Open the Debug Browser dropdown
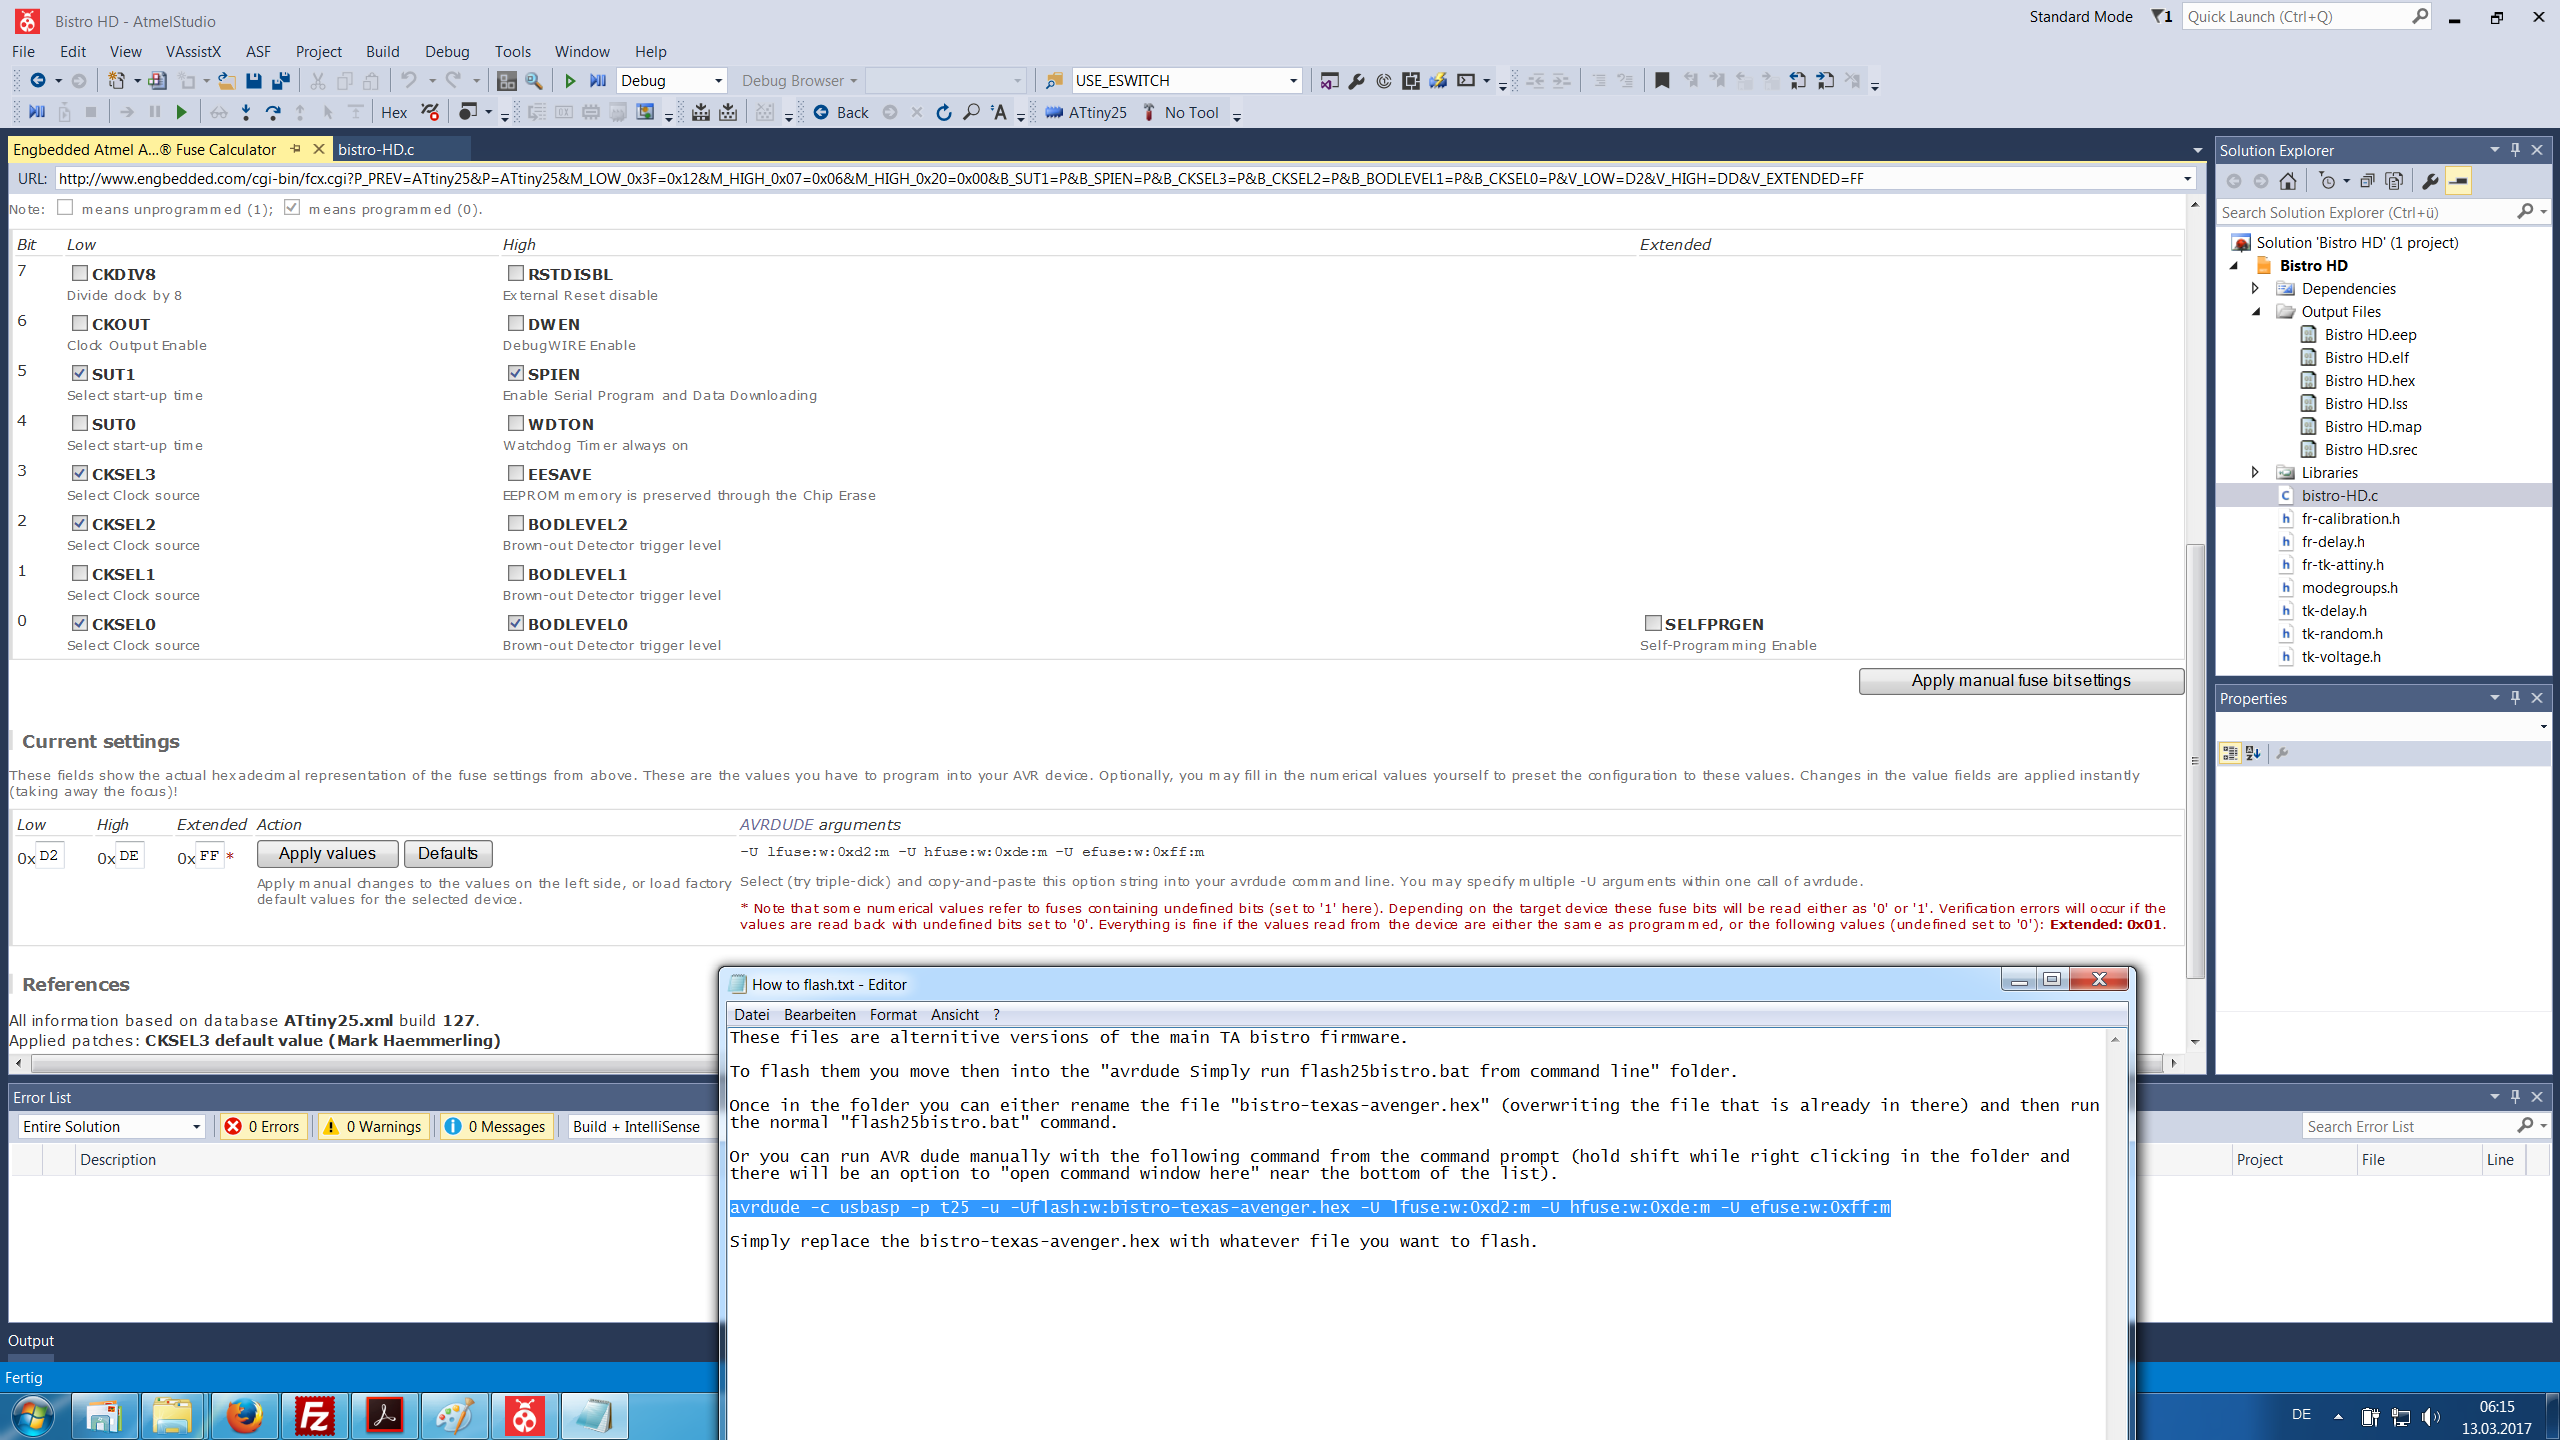Viewport: 2560px width, 1440px height. click(799, 81)
